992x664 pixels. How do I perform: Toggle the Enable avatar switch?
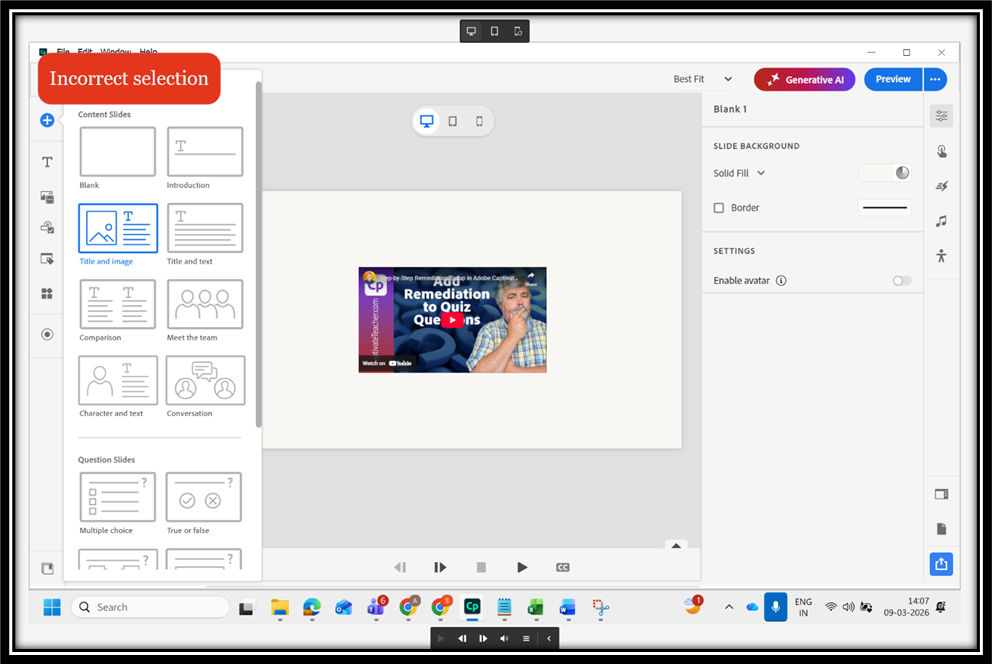click(x=902, y=281)
